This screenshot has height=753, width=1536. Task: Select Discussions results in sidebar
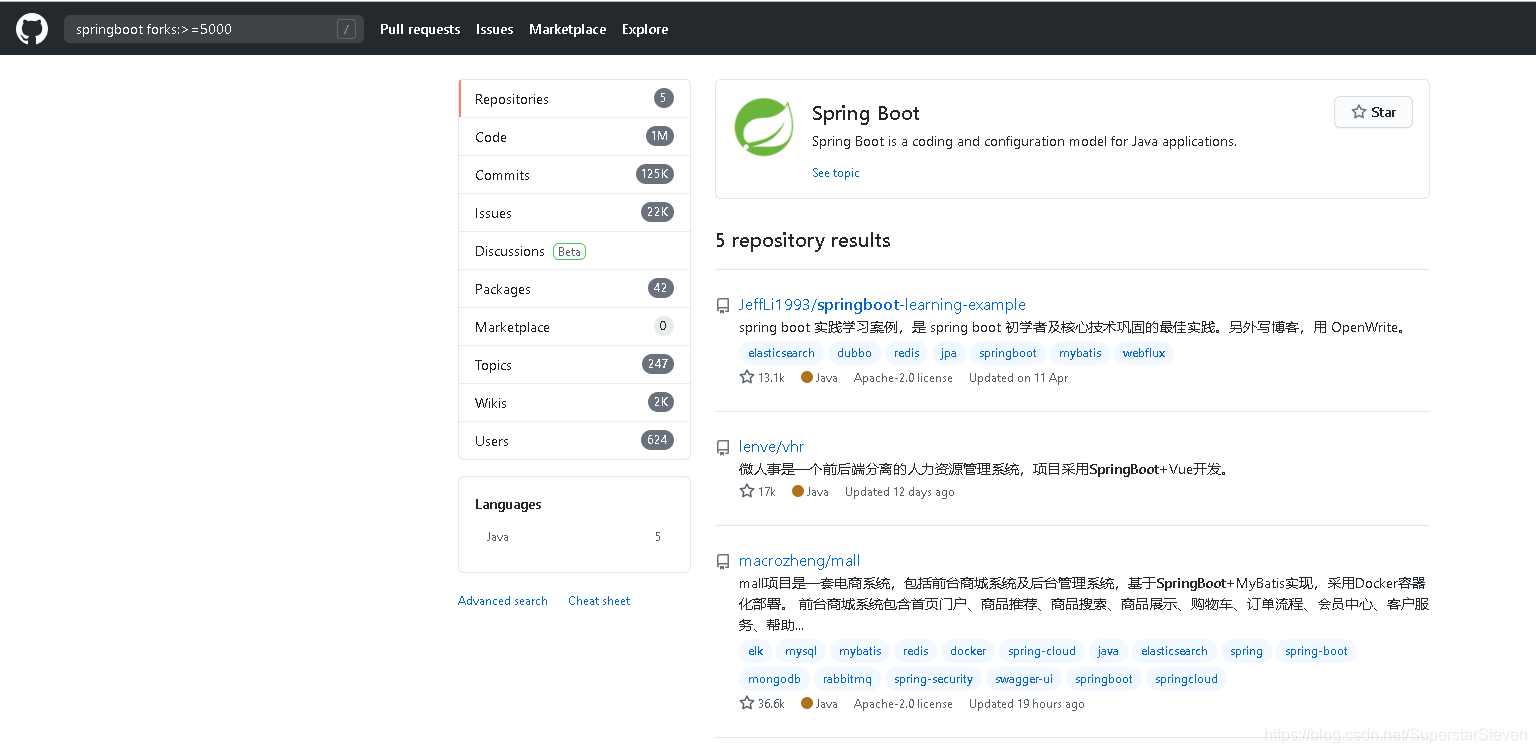pos(574,251)
